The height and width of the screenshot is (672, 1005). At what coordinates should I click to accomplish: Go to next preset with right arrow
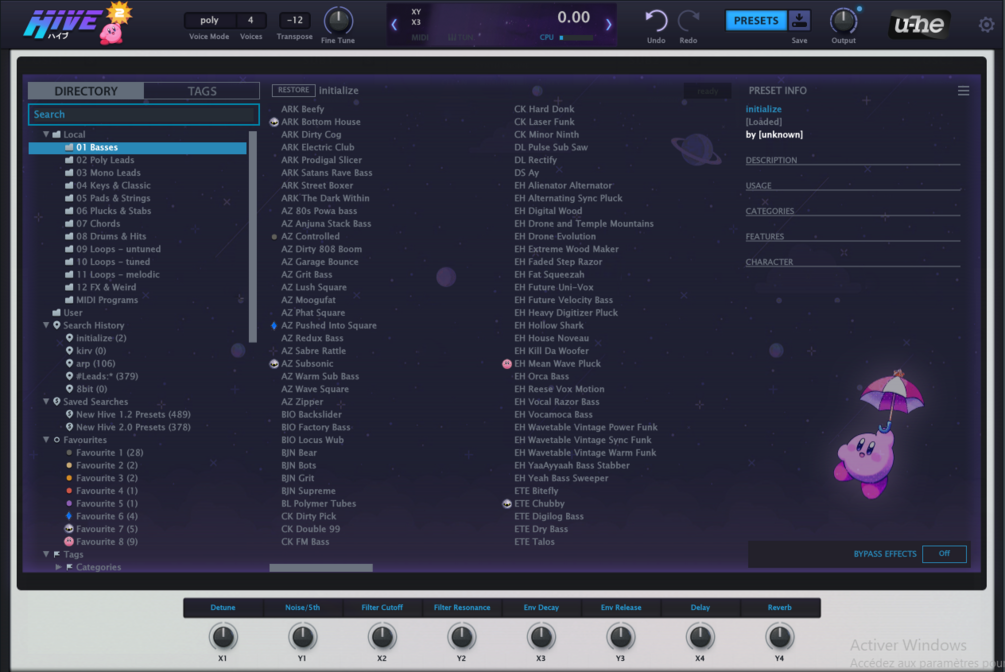[x=608, y=24]
